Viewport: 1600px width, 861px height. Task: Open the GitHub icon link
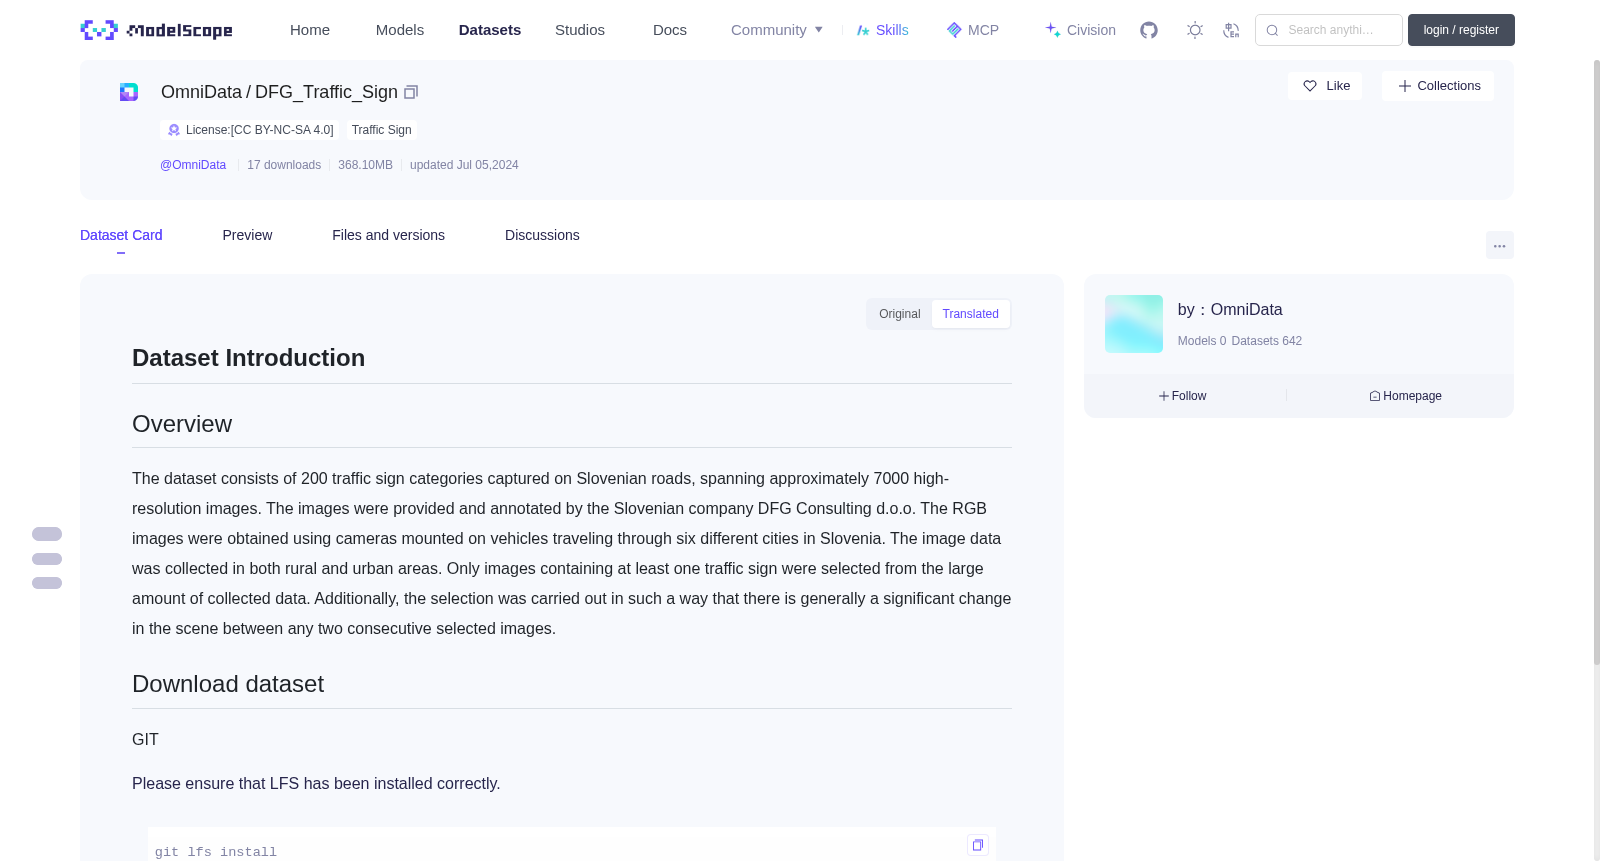coord(1149,30)
